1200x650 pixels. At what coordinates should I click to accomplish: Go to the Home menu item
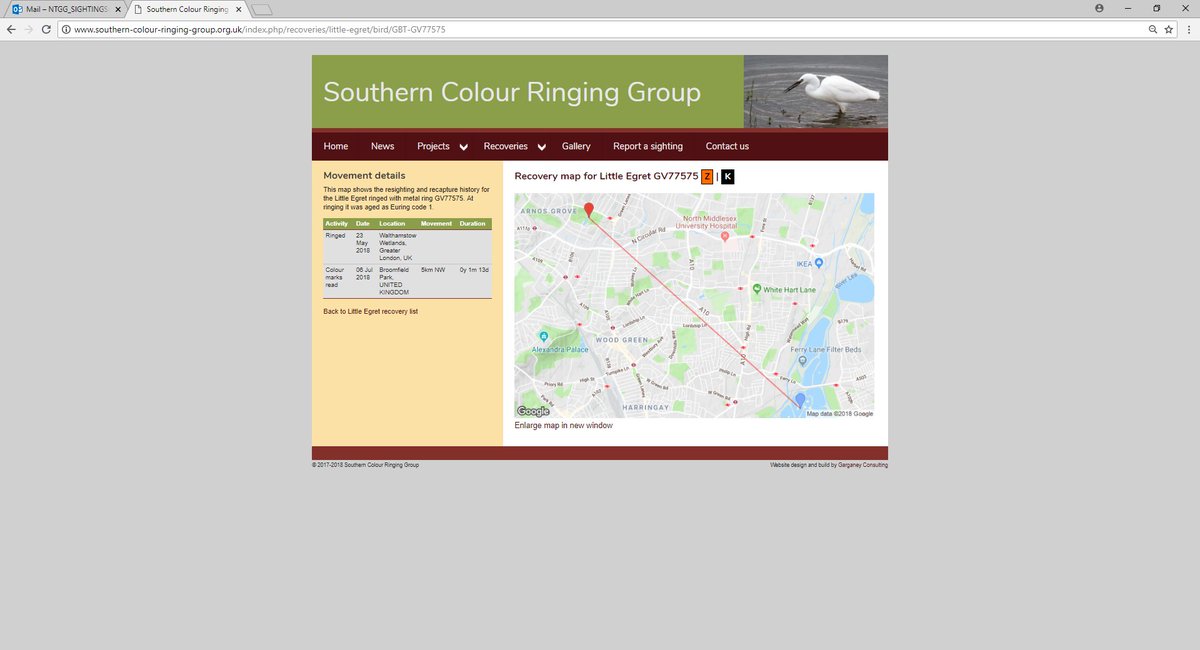tap(336, 146)
